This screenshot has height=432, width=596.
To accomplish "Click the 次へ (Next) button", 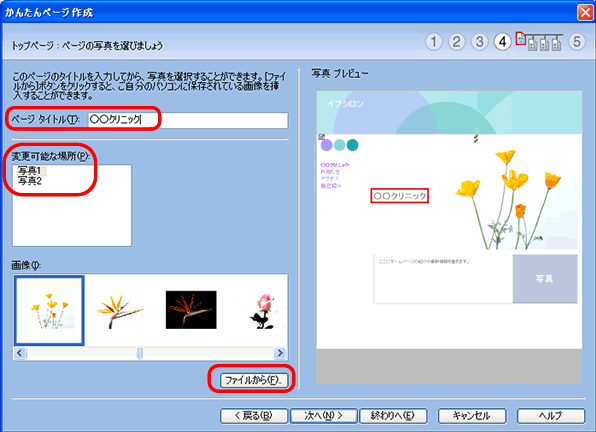I will [323, 416].
